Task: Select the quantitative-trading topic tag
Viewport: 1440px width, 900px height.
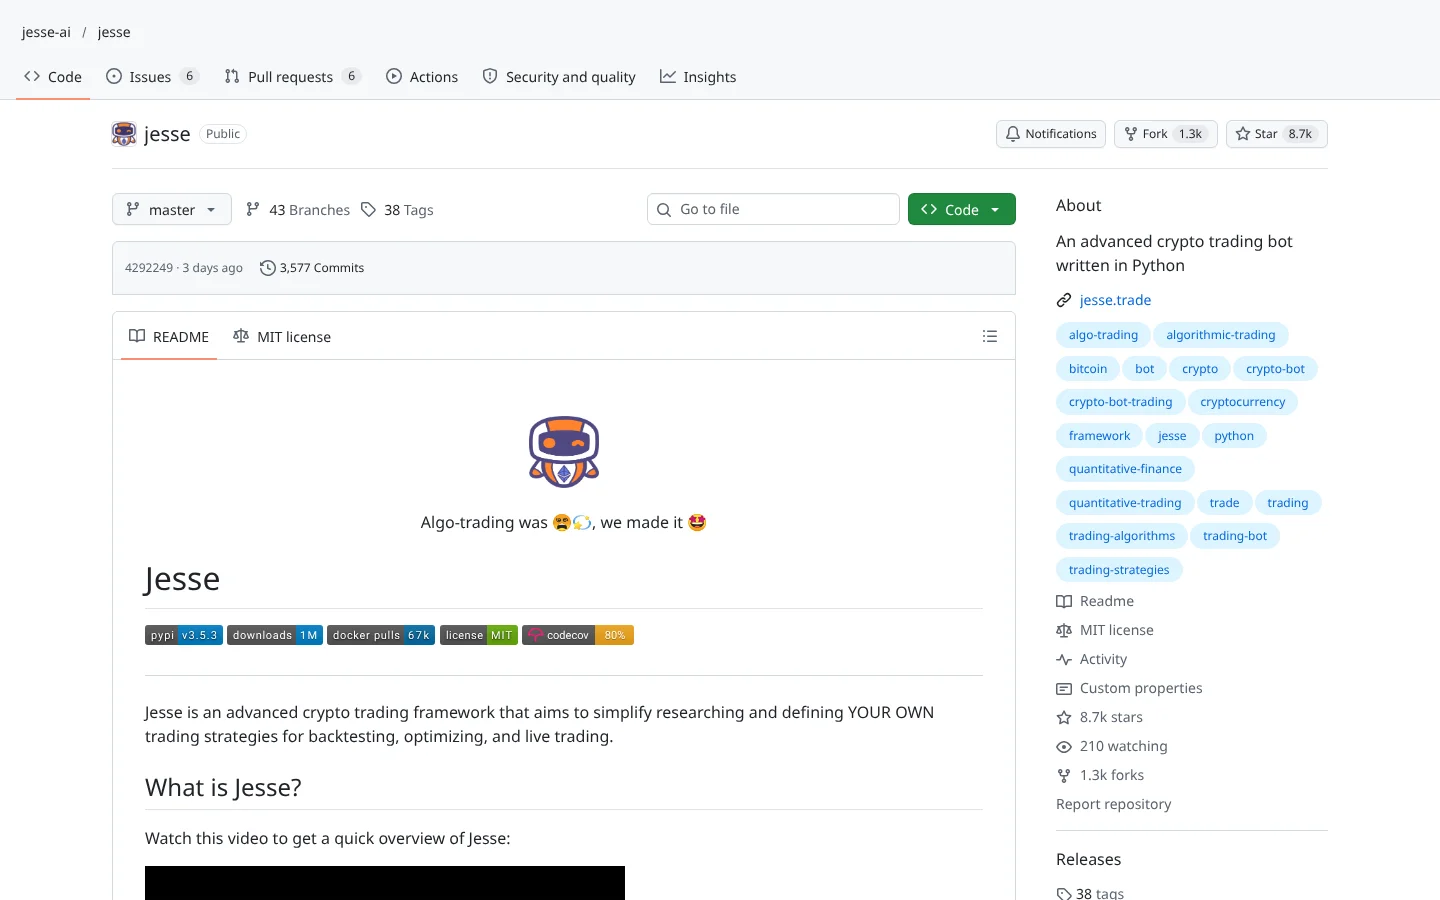Action: pyautogui.click(x=1125, y=503)
